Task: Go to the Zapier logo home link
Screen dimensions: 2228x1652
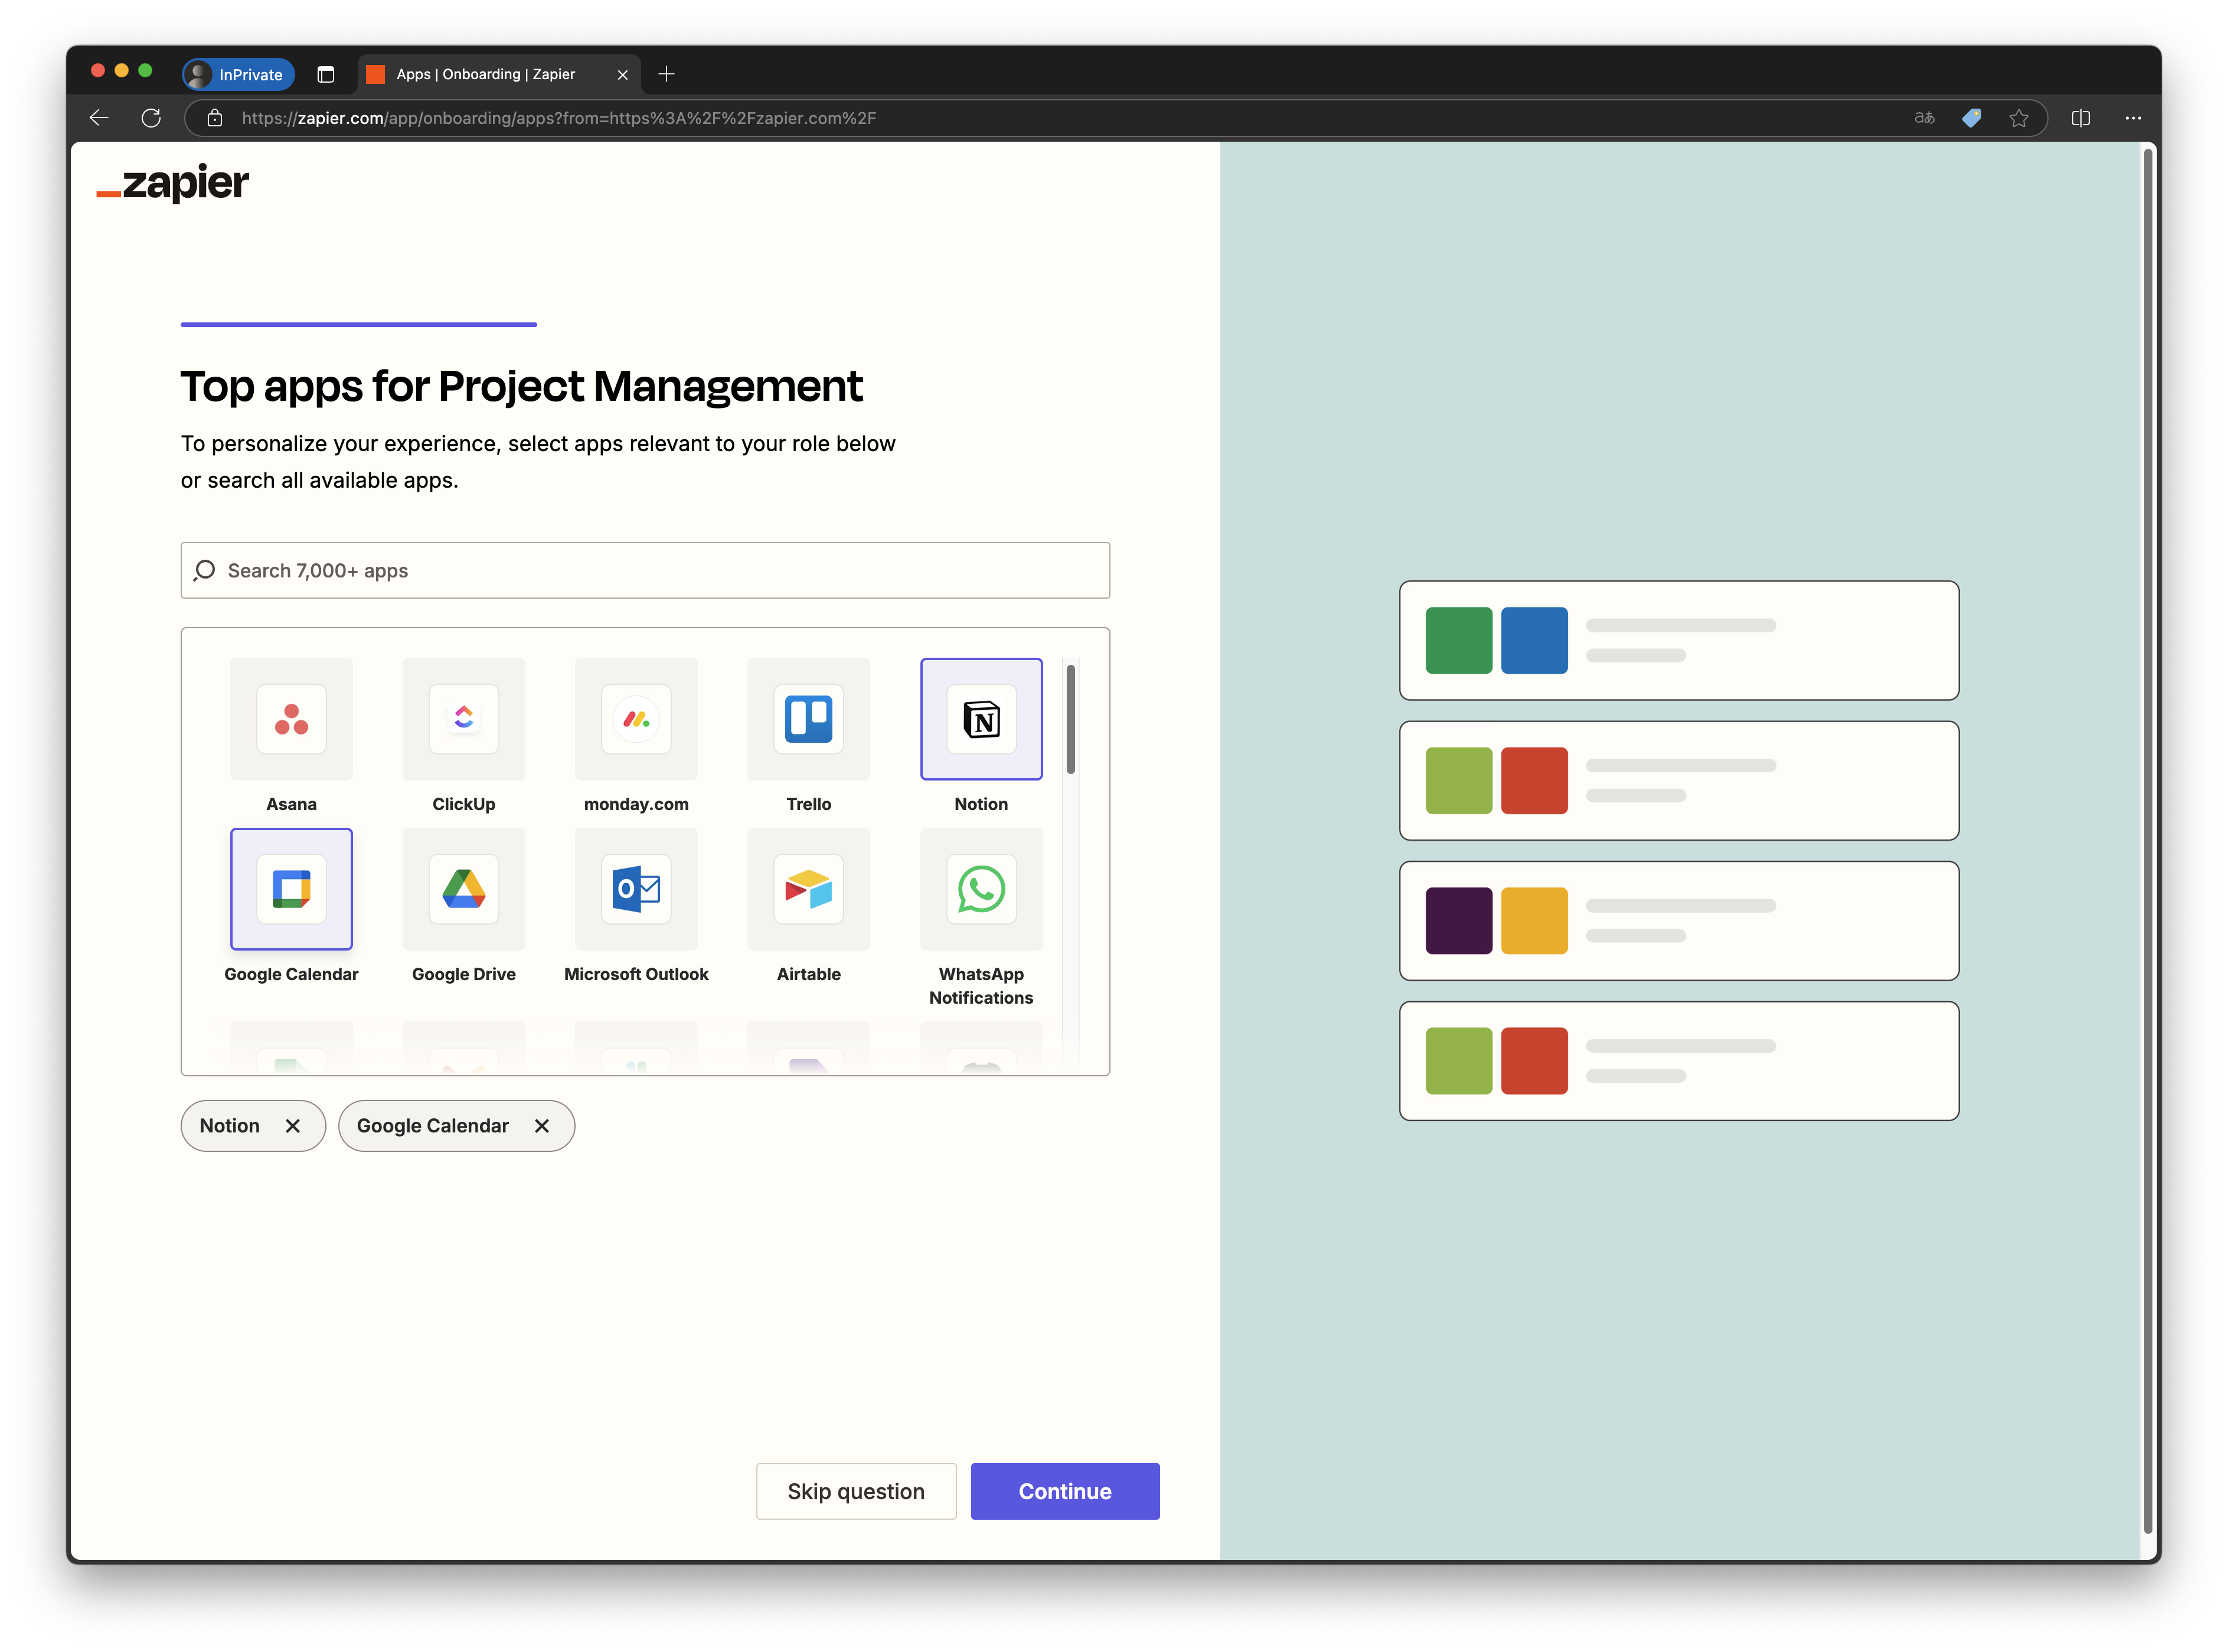Action: click(173, 183)
